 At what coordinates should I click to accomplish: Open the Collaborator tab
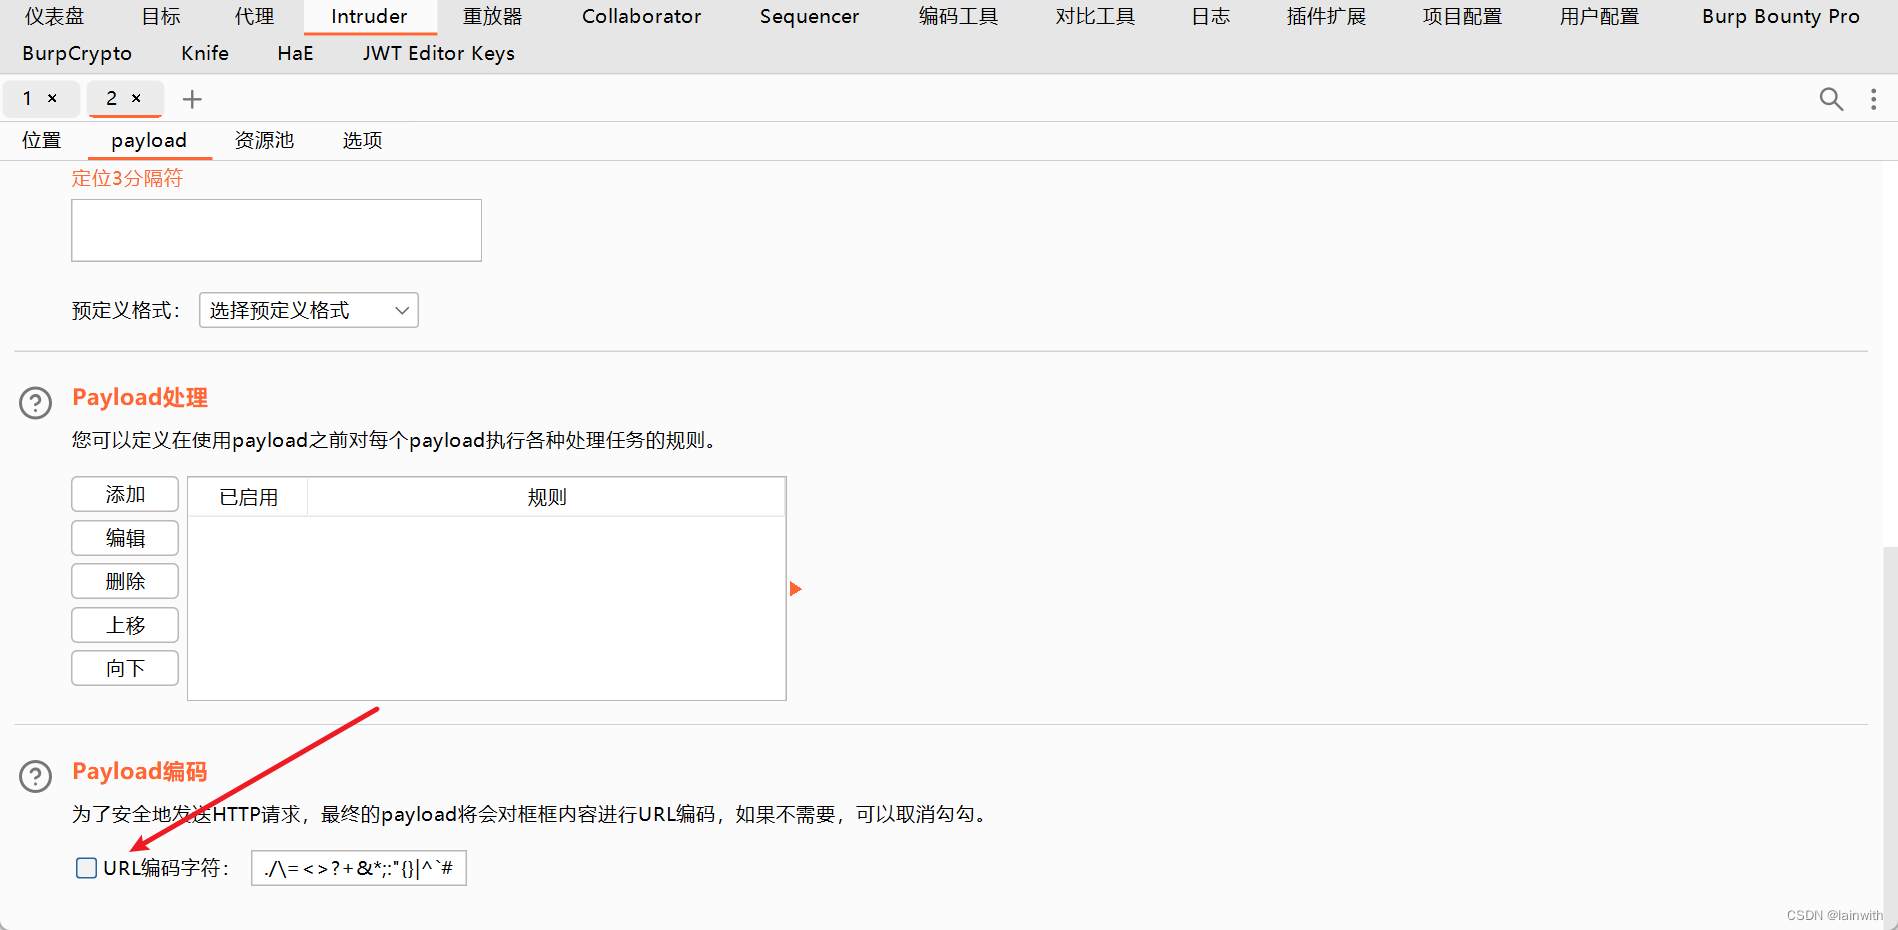pyautogui.click(x=642, y=17)
